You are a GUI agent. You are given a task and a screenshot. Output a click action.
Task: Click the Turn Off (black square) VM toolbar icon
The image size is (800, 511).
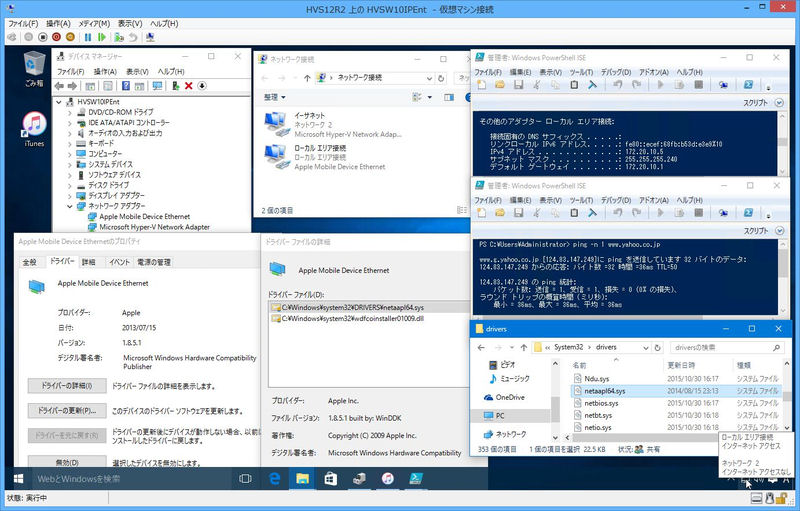[x=43, y=37]
